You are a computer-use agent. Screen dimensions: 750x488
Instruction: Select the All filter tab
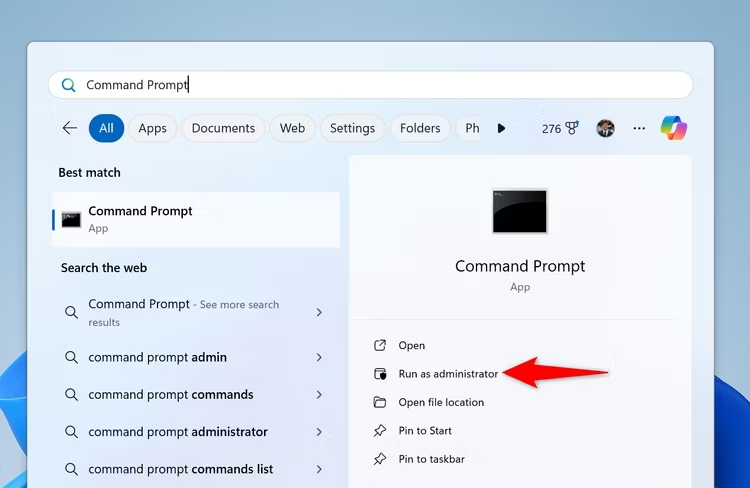click(x=106, y=128)
